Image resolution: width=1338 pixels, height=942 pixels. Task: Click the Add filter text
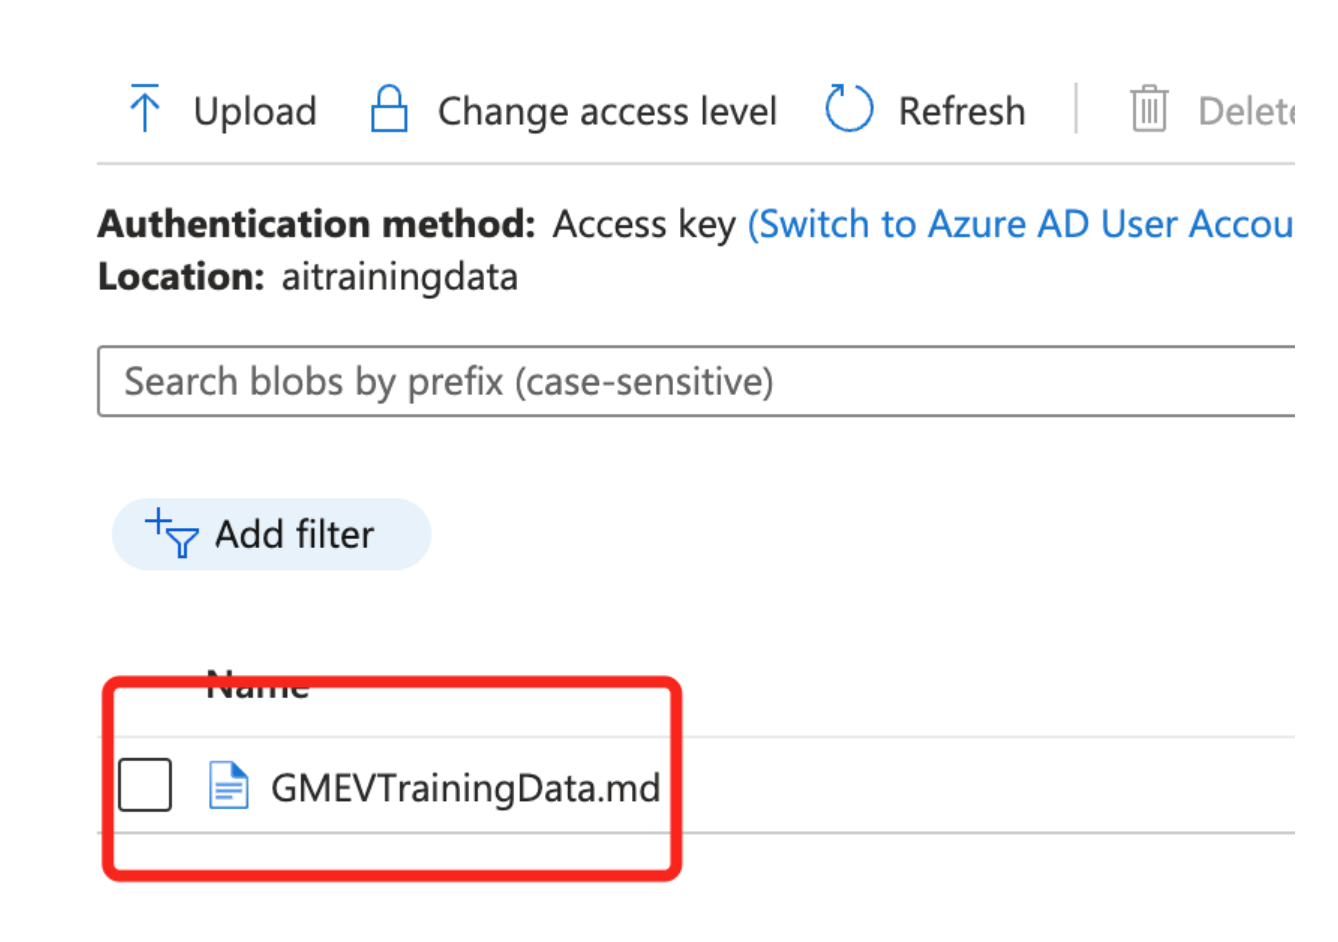[294, 535]
